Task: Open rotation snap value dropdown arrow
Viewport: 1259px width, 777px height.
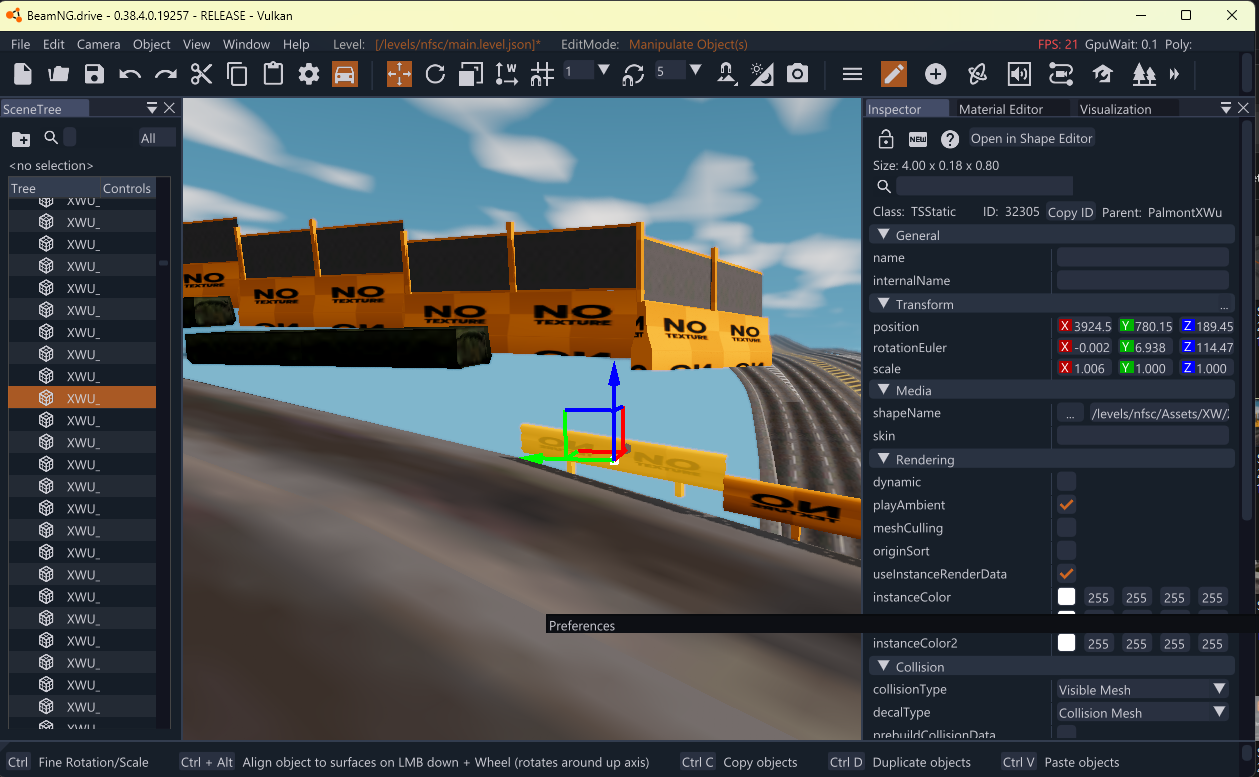Action: 695,70
